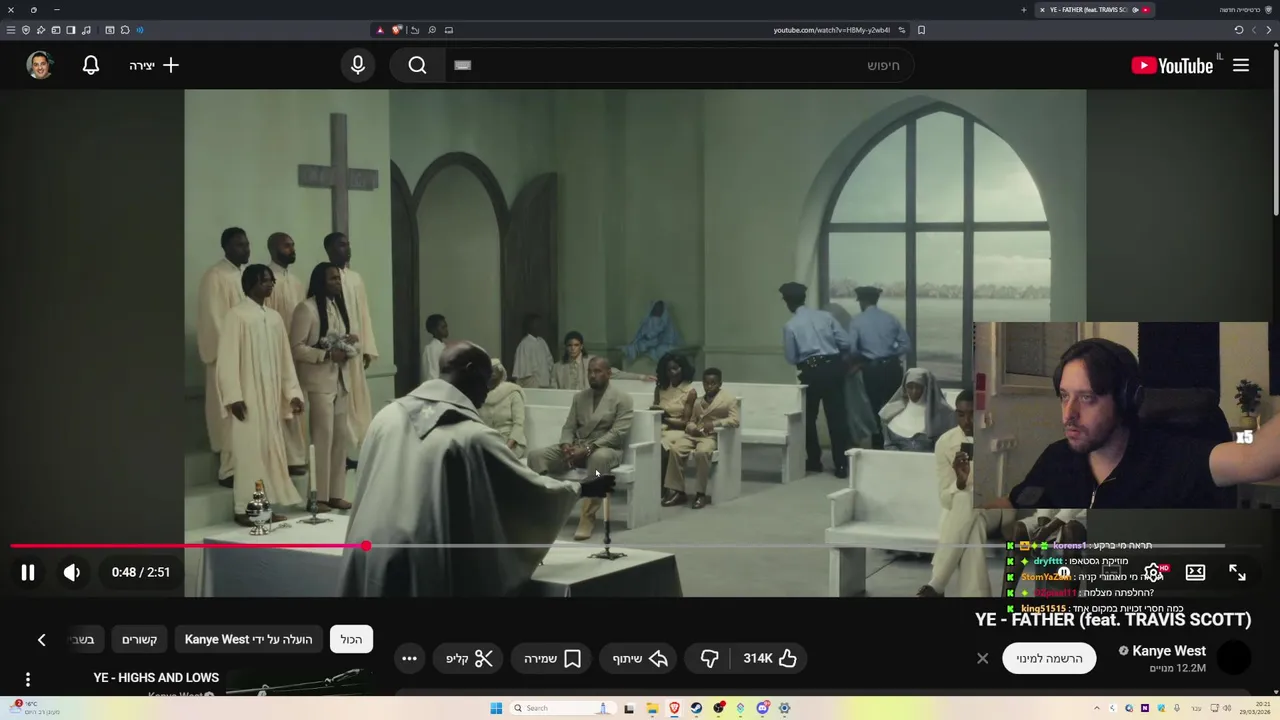Dislike the video with thumbs down
Image resolution: width=1280 pixels, height=720 pixels.
tap(709, 658)
